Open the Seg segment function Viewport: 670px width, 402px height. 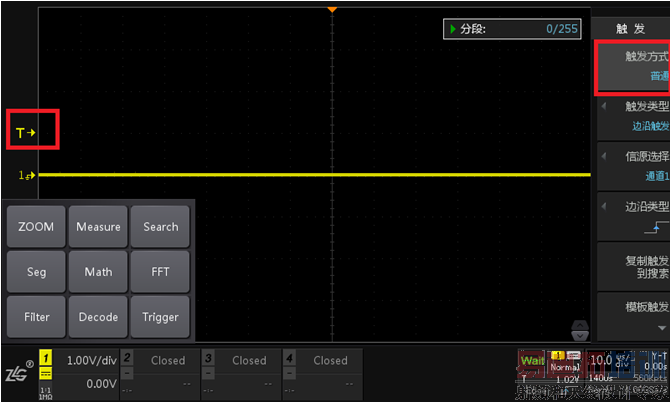(x=36, y=272)
